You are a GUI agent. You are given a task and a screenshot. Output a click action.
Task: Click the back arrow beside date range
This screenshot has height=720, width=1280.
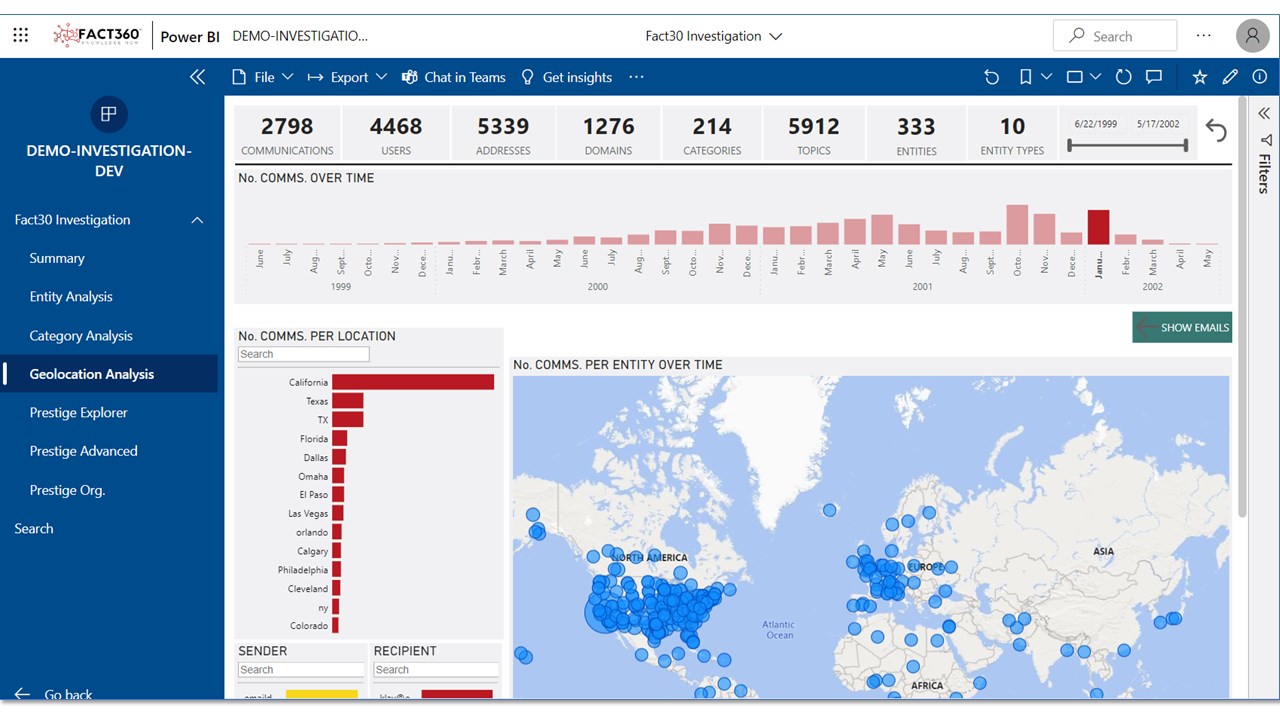click(x=1216, y=131)
